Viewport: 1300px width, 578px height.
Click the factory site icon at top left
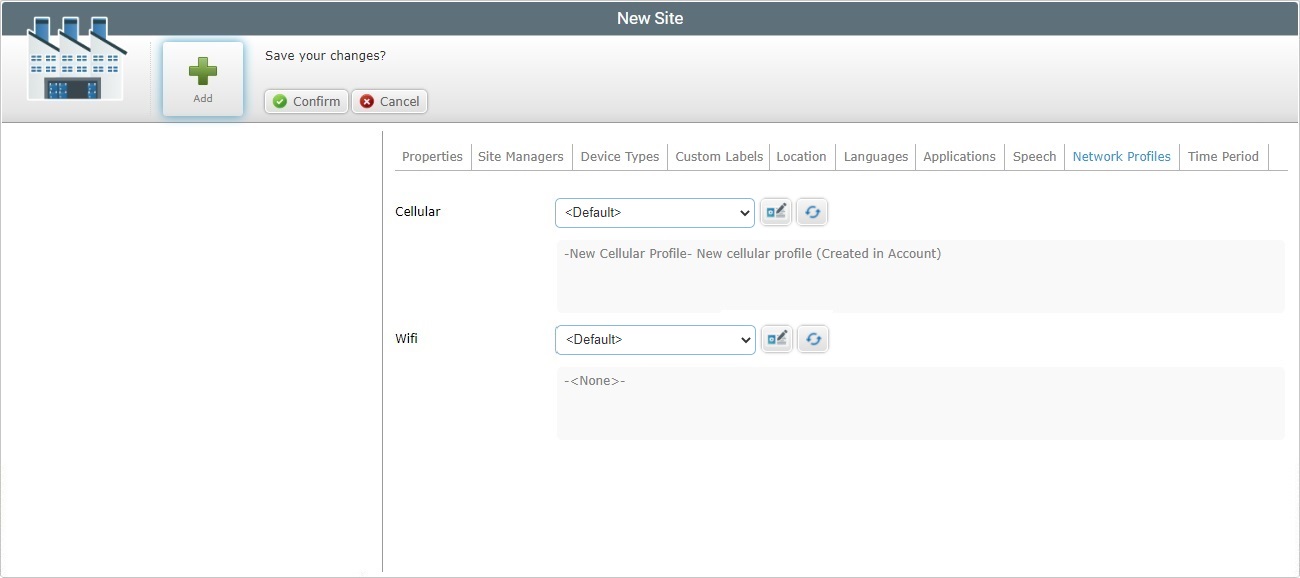(x=75, y=58)
